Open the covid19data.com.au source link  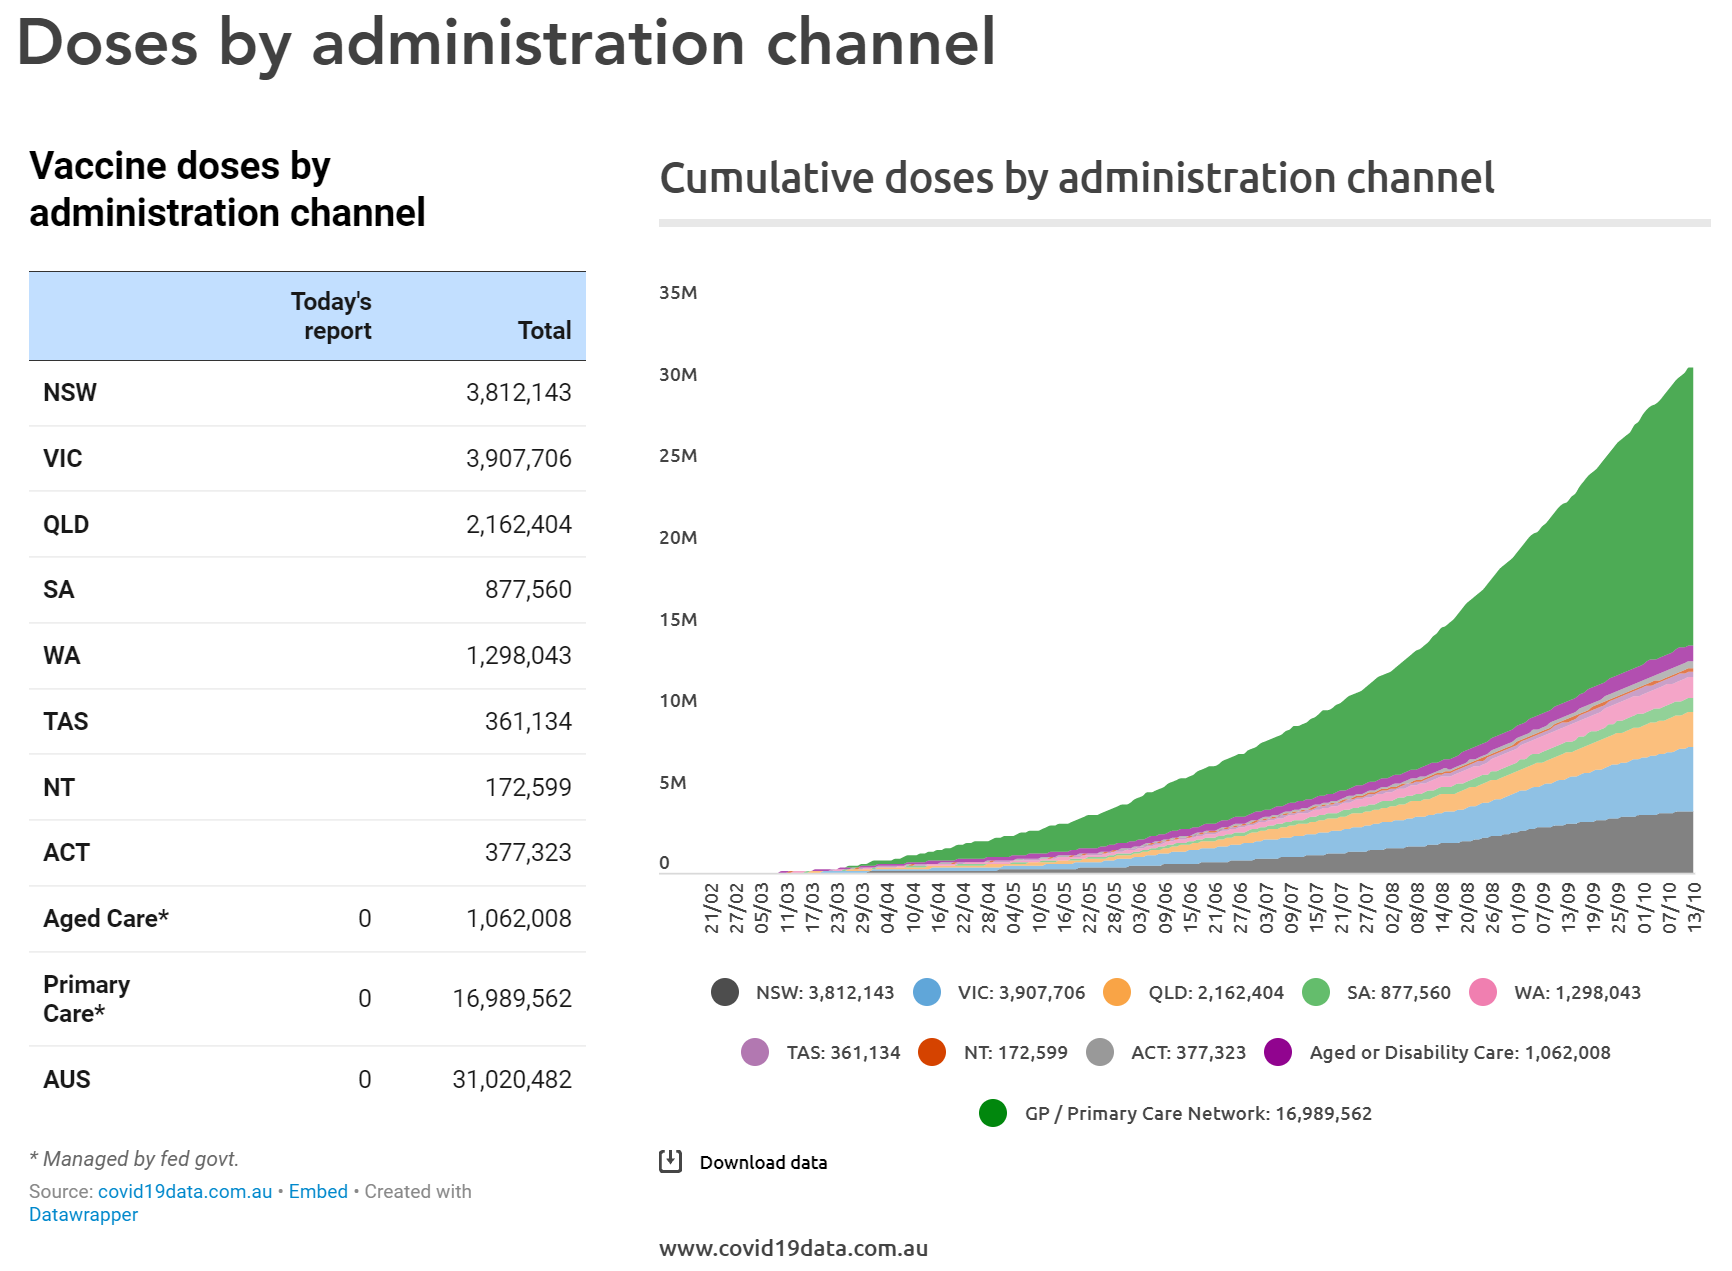(185, 1191)
